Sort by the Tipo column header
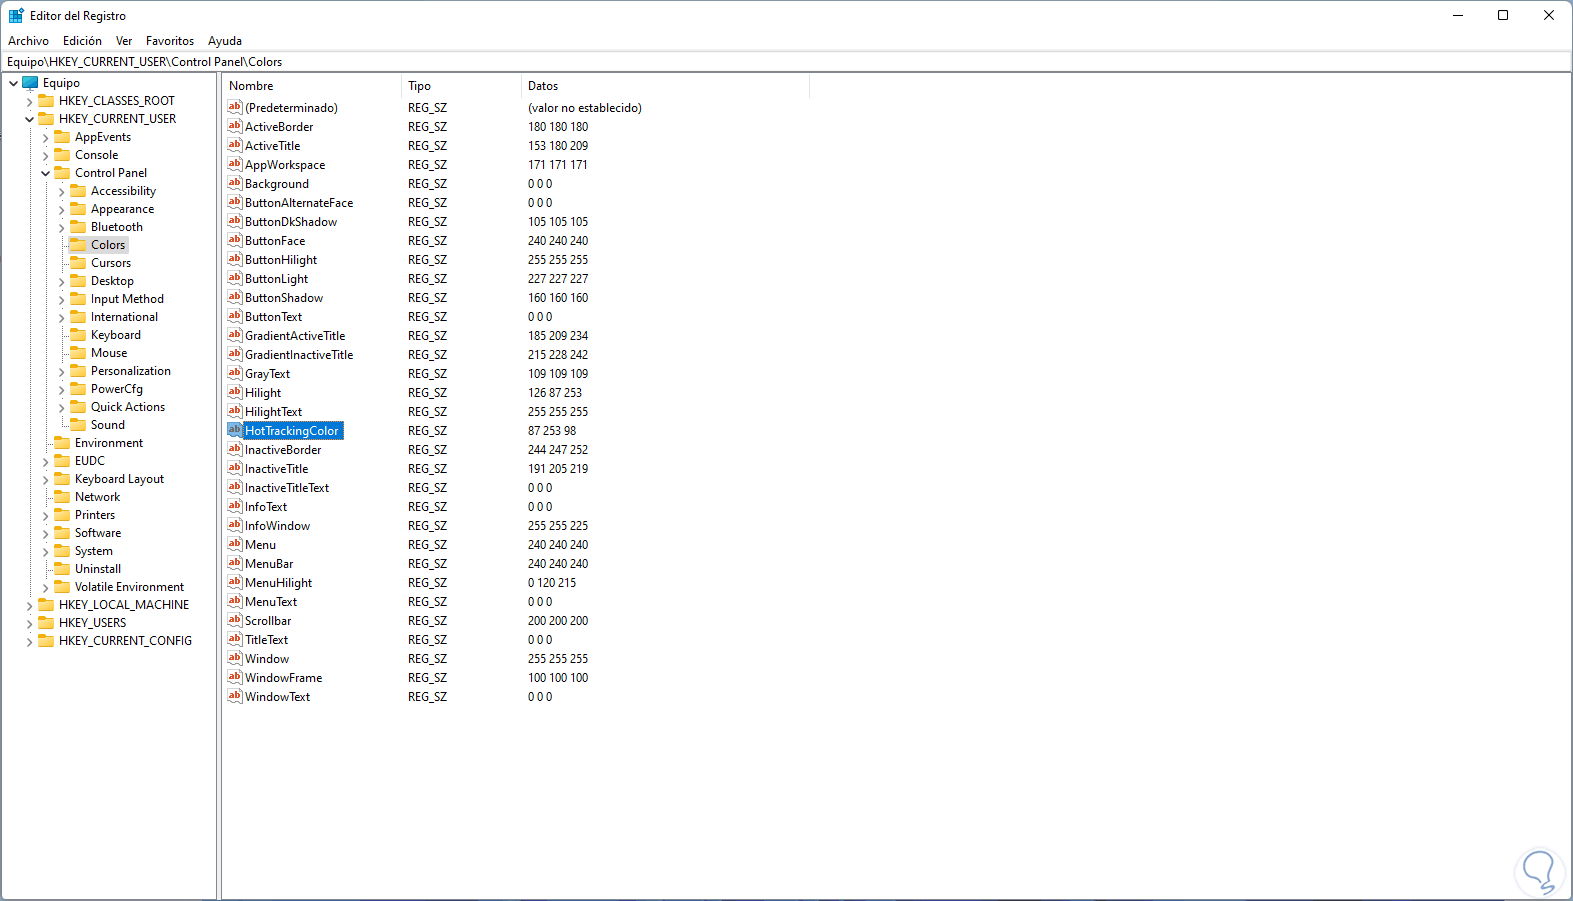This screenshot has width=1573, height=901. [461, 86]
